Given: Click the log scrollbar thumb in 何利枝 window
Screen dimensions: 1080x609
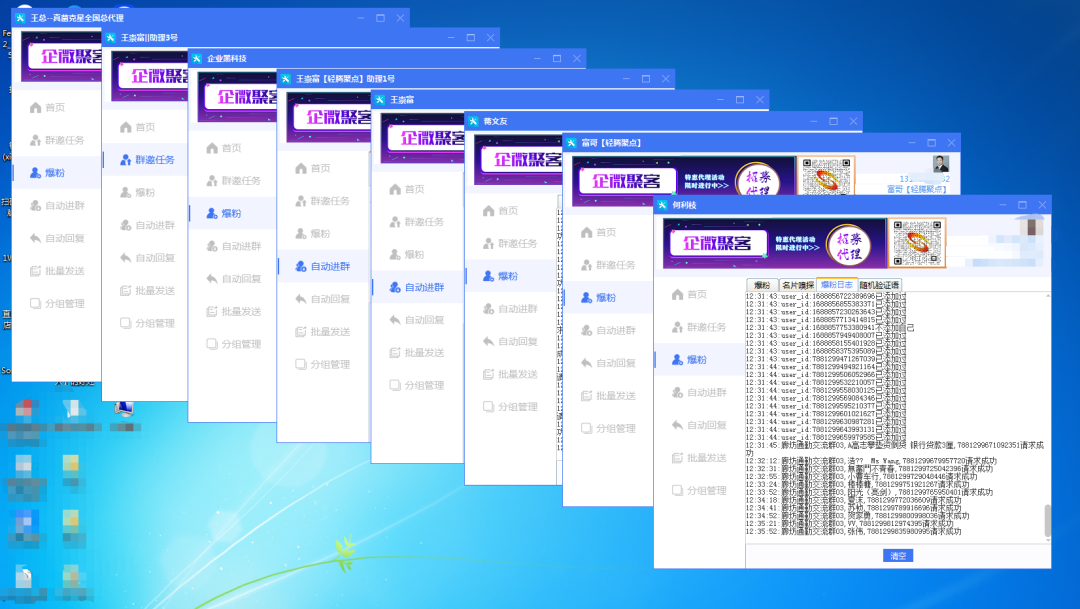Looking at the screenshot, I should (x=1048, y=520).
